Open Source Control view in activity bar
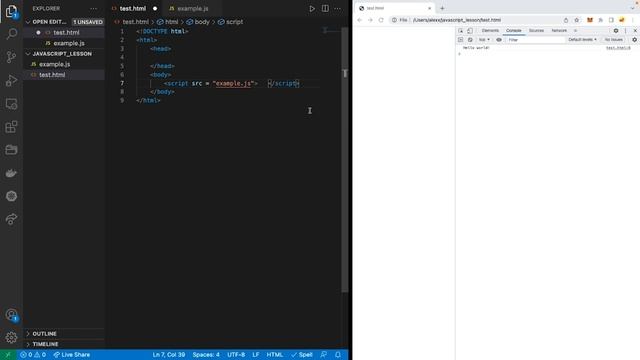This screenshot has width=640, height=360. [11, 57]
